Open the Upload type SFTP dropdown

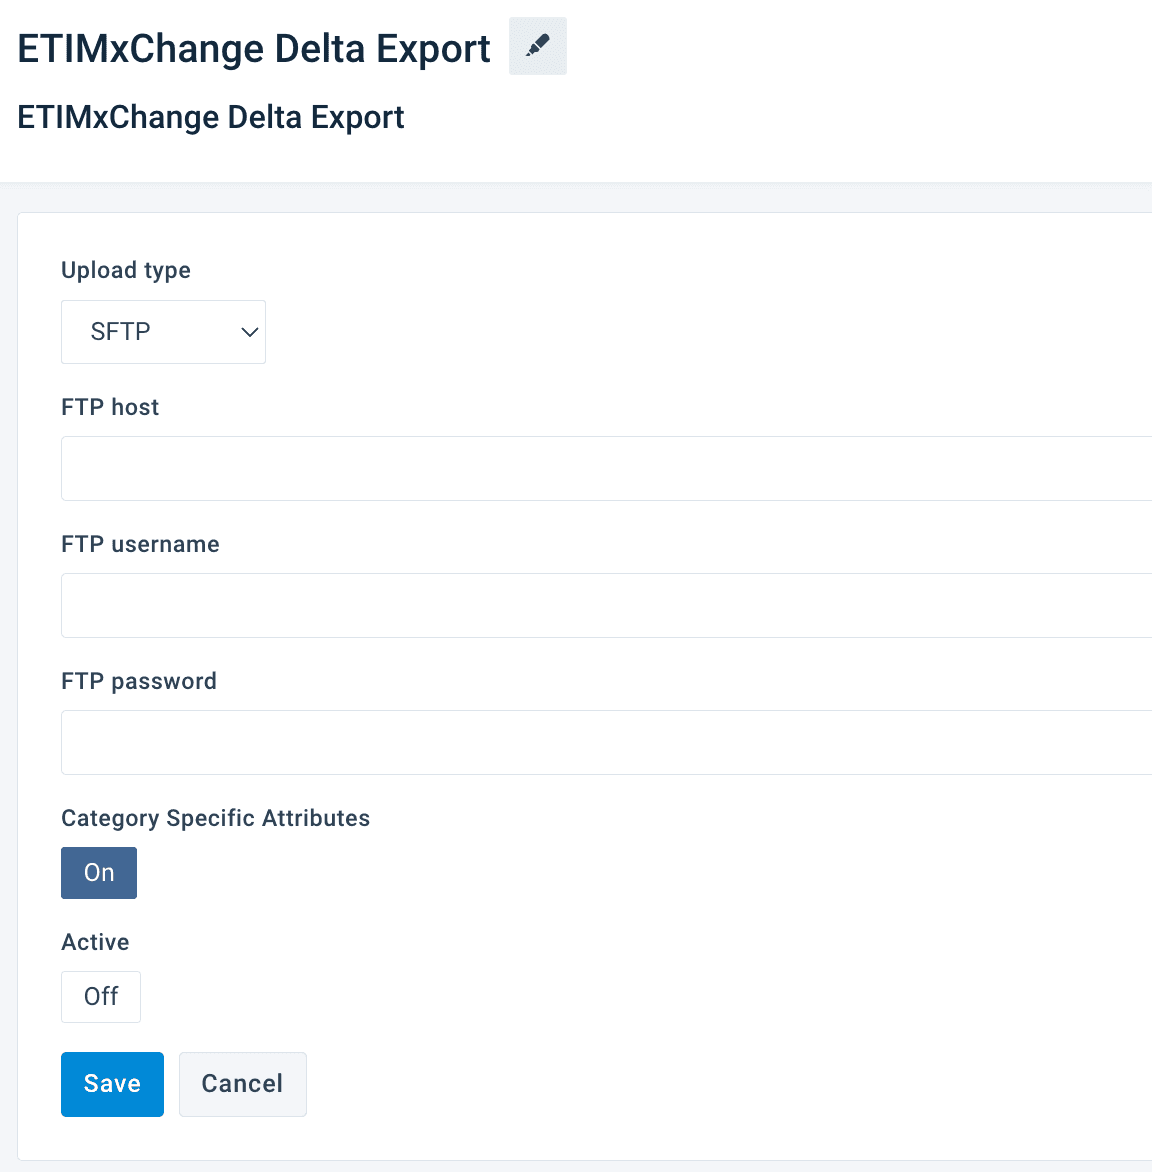tap(163, 332)
